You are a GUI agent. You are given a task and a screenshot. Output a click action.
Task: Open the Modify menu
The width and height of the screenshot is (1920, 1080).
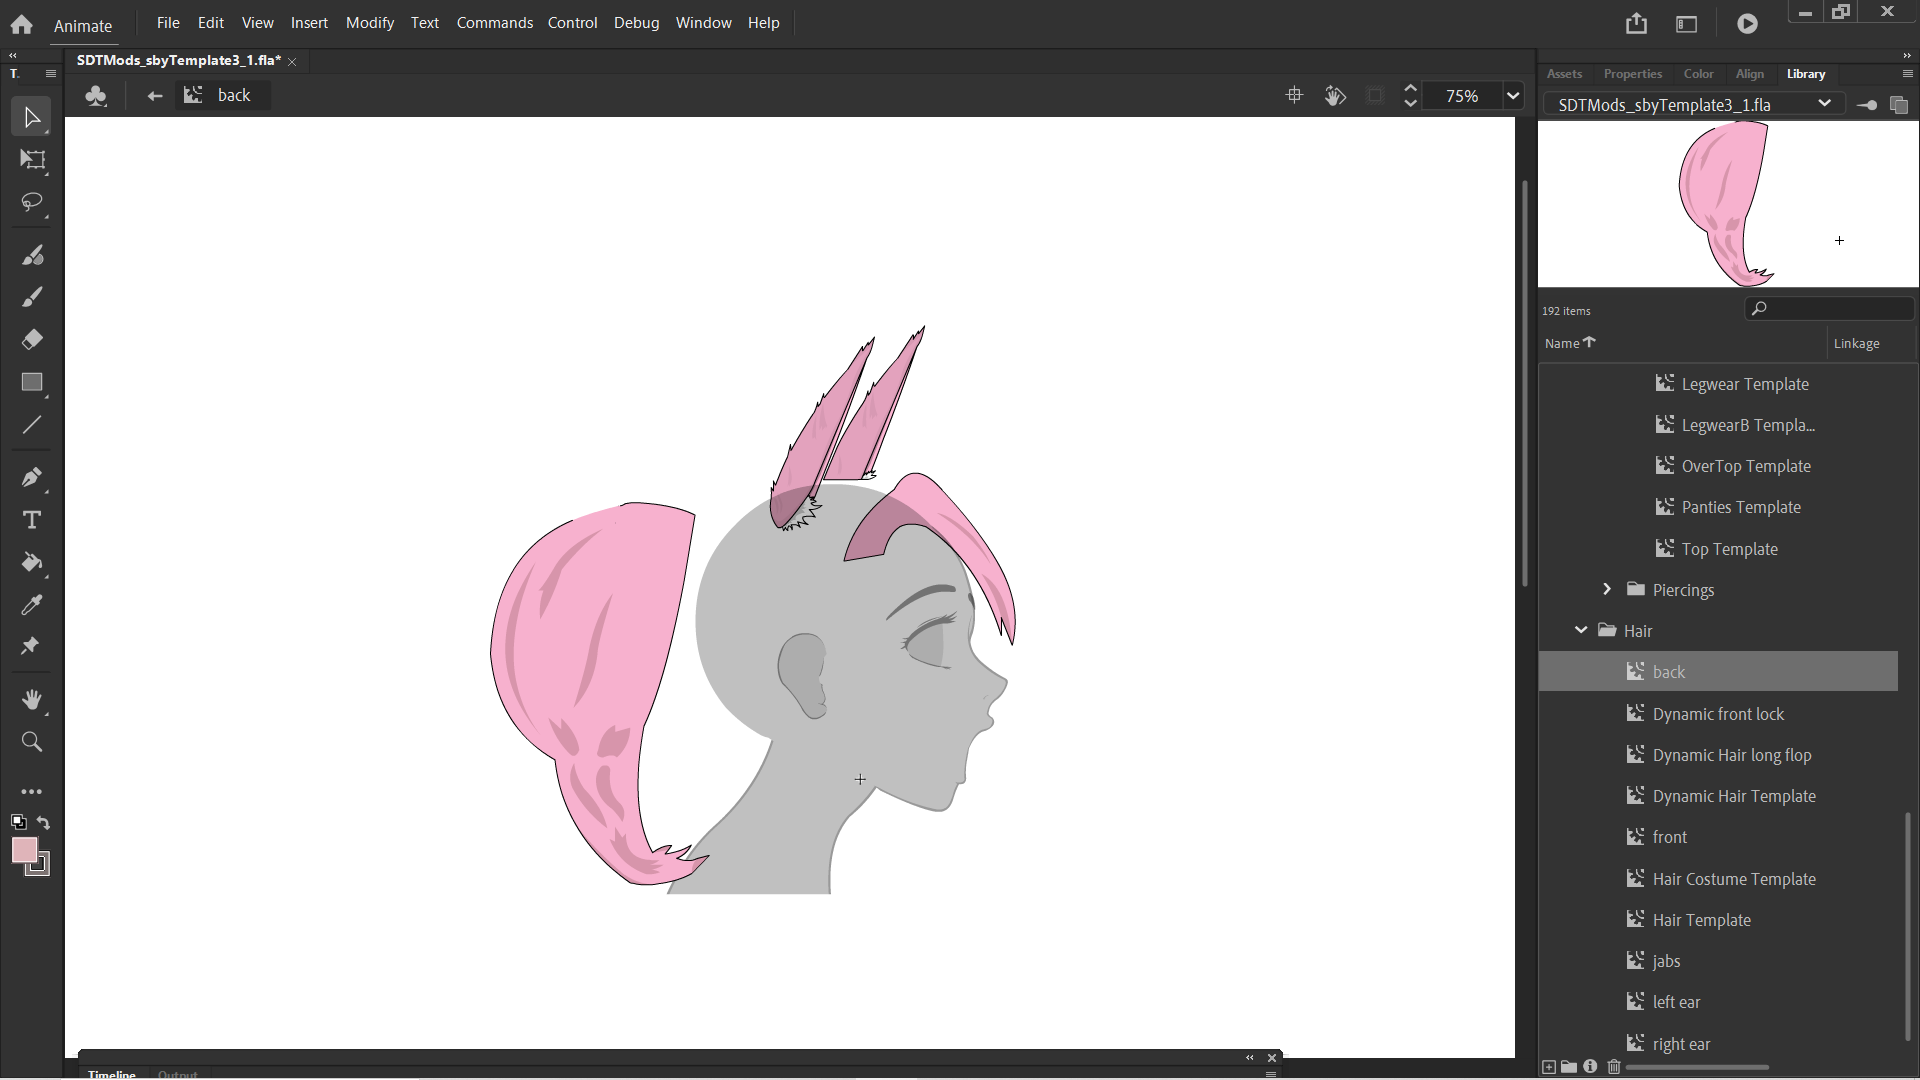click(369, 22)
